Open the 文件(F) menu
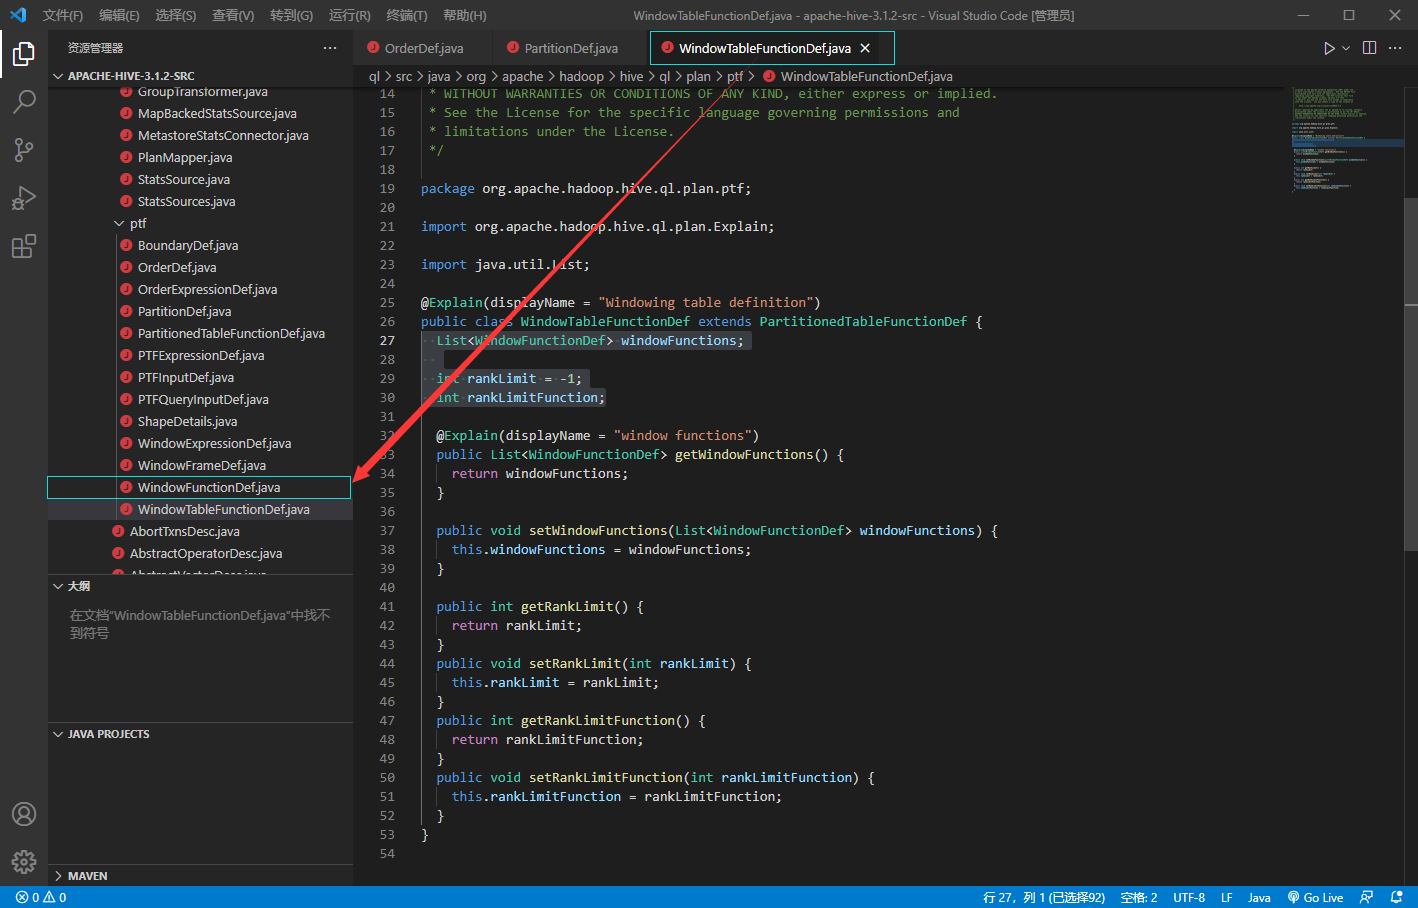The width and height of the screenshot is (1418, 908). pyautogui.click(x=63, y=15)
